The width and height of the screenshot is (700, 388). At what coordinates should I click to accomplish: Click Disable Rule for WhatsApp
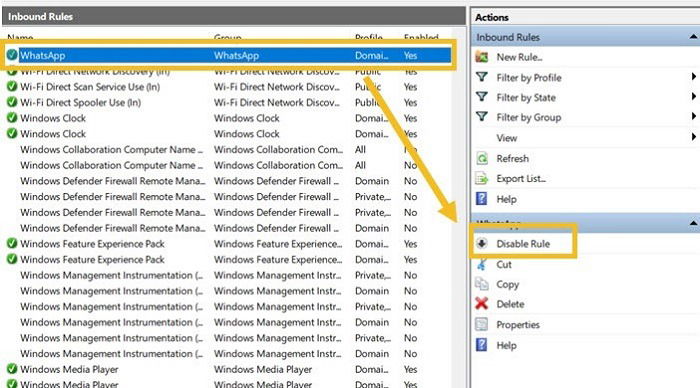pos(523,244)
